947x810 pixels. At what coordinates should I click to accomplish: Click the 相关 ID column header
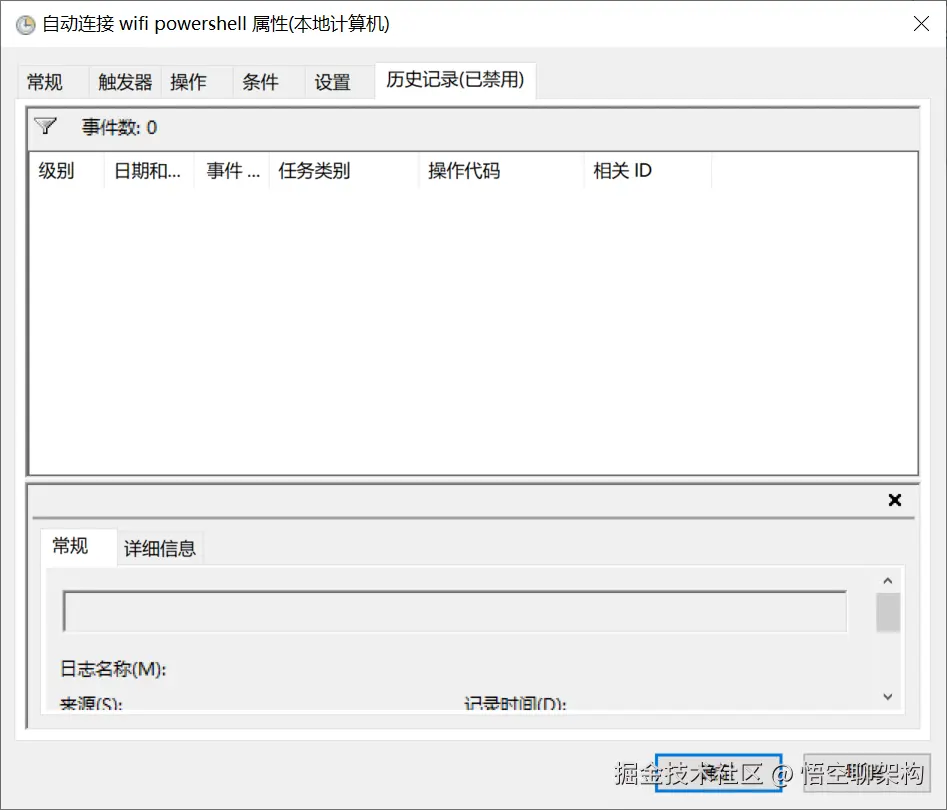click(622, 170)
